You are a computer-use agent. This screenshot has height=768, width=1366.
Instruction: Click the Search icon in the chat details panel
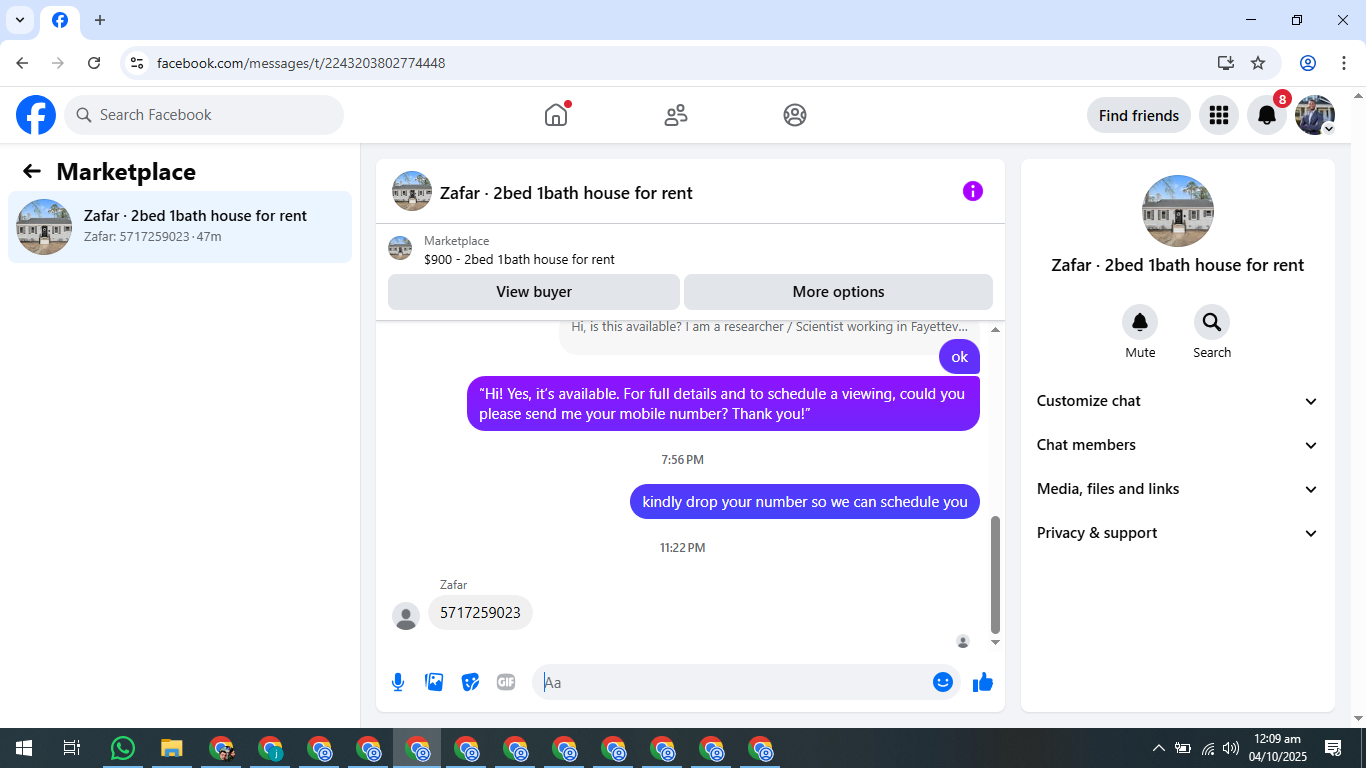[1212, 322]
